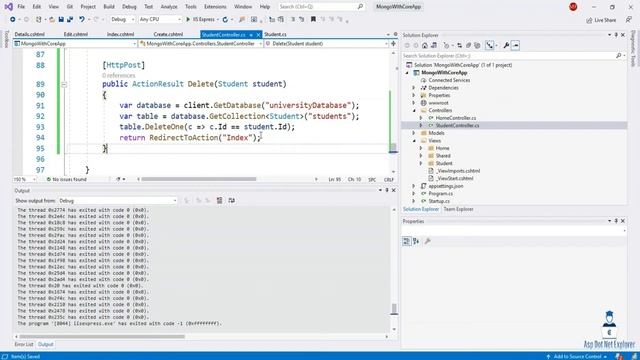
Task: Open the Debug configuration dropdown
Action: click(122, 19)
